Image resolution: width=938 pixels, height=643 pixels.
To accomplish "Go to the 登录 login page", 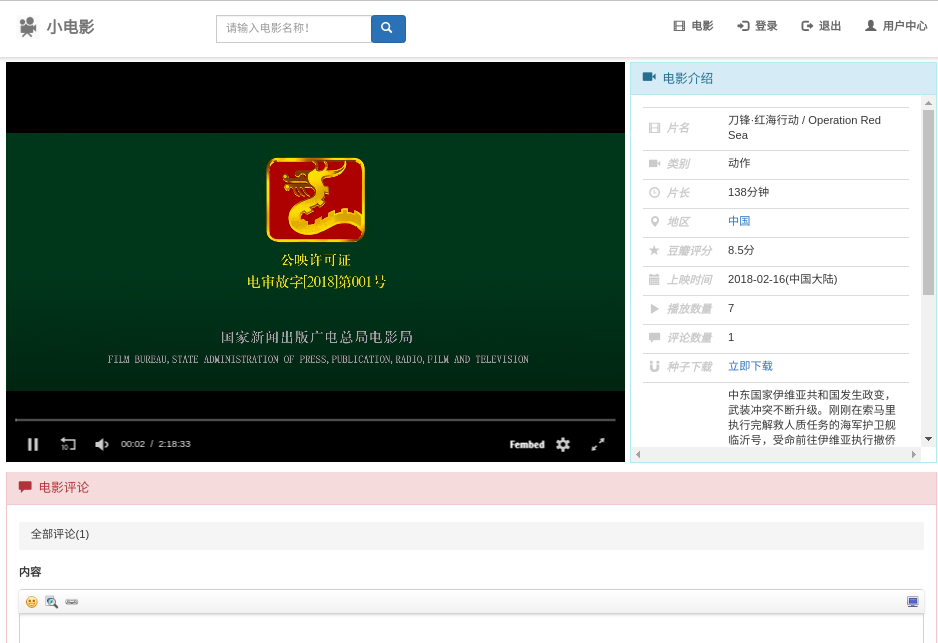I will tap(757, 26).
